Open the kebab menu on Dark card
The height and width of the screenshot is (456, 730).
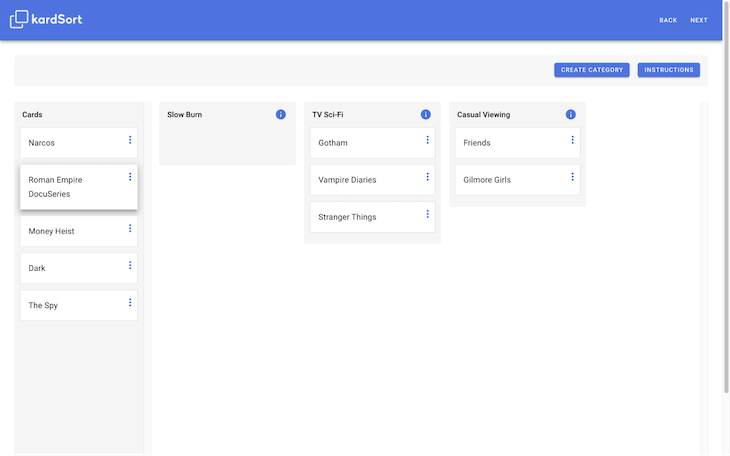(130, 265)
